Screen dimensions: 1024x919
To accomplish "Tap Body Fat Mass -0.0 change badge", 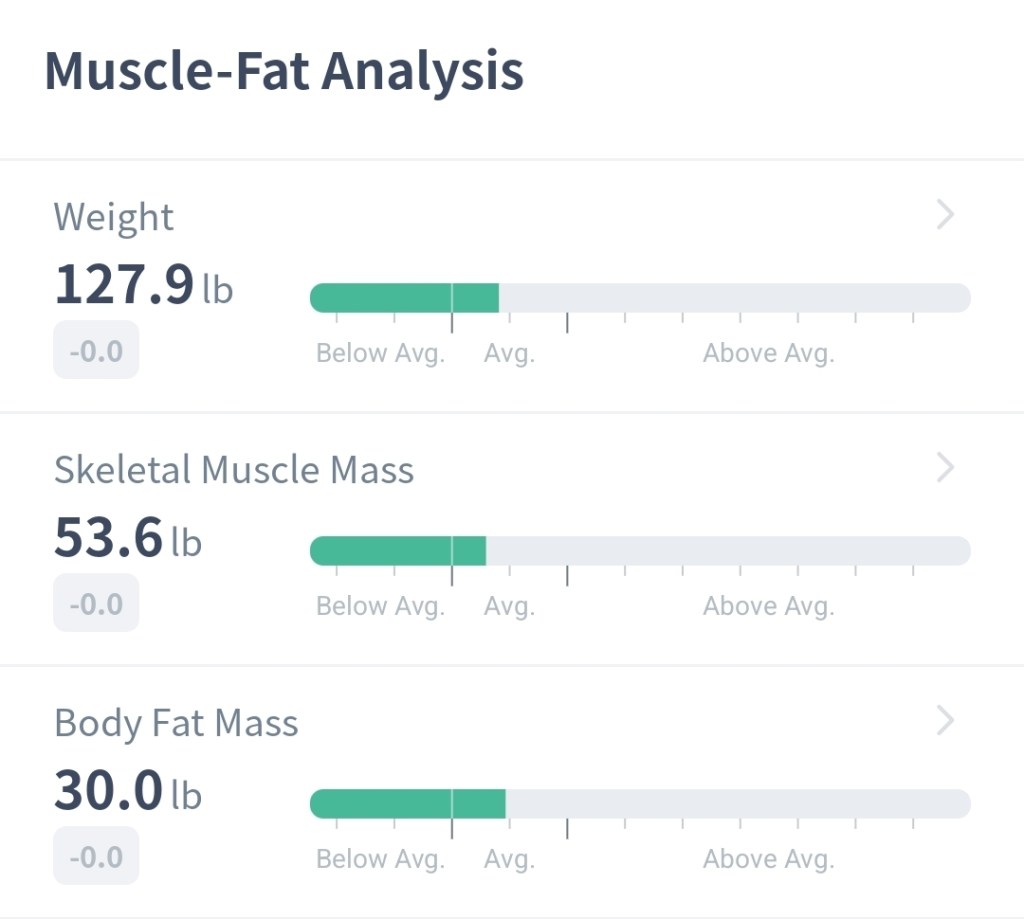I will pyautogui.click(x=96, y=857).
